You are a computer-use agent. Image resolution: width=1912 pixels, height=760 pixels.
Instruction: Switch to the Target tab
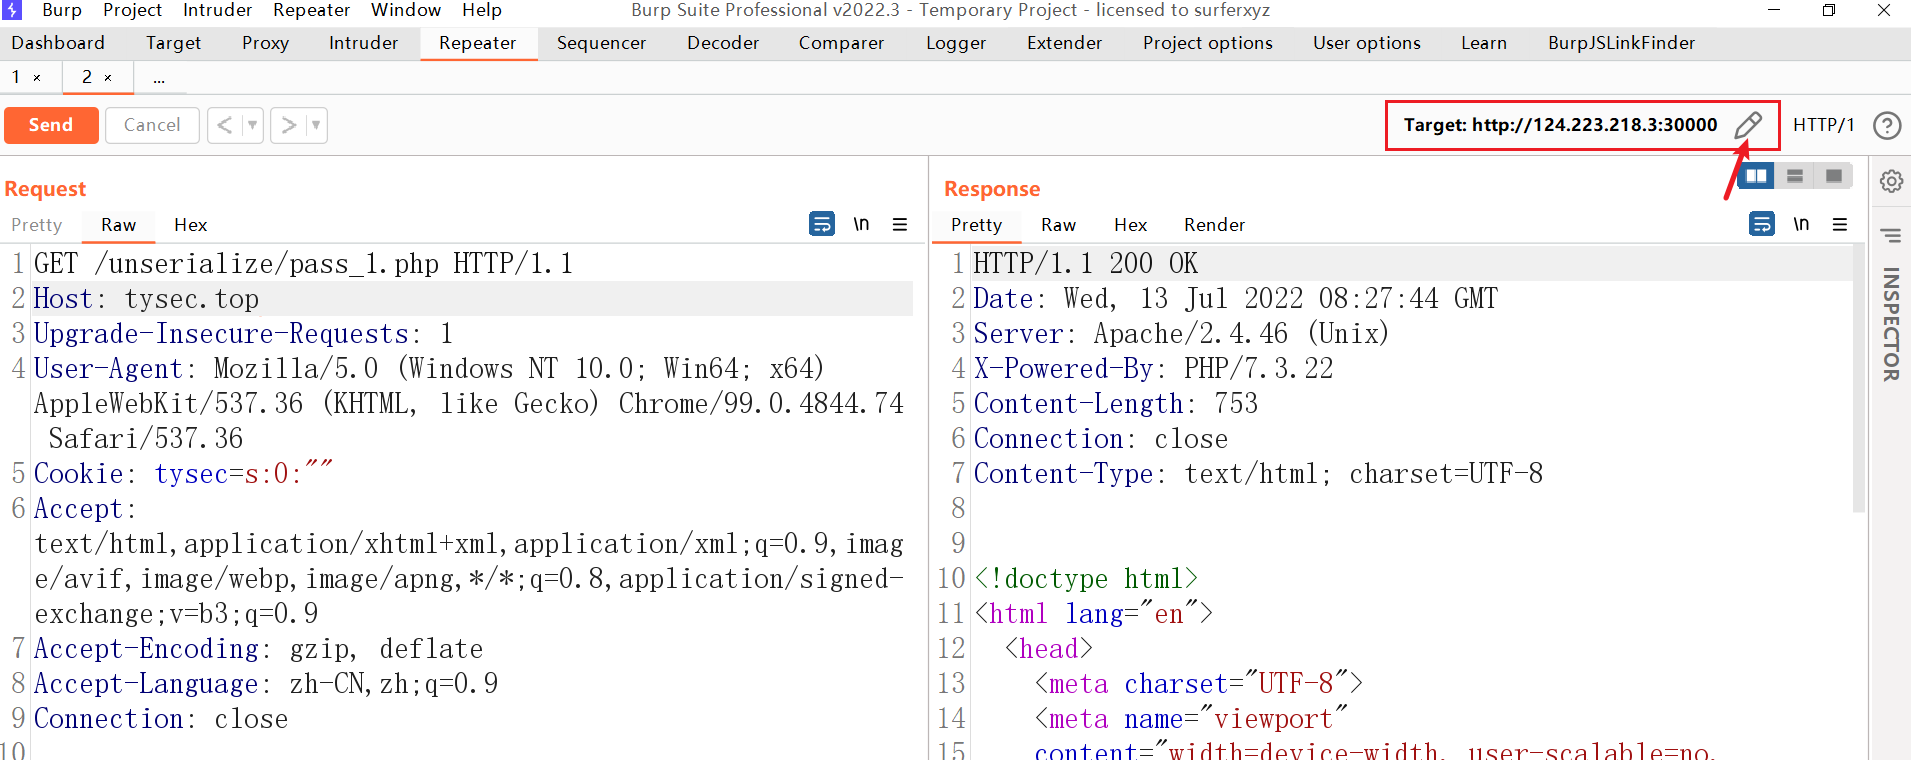tap(173, 43)
